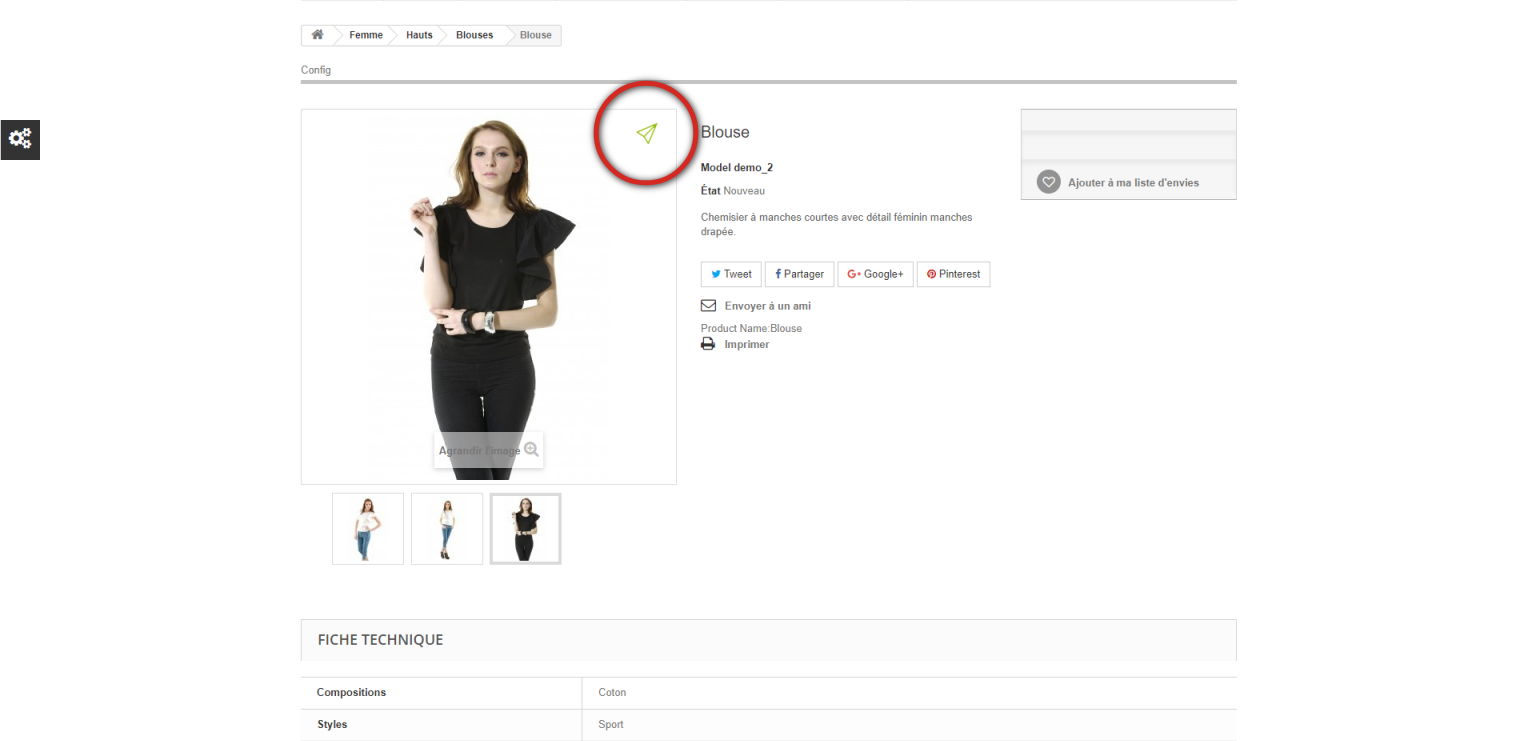Viewport: 1537px width, 741px height.
Task: Click the Product Name:Blouse text
Action: point(751,328)
